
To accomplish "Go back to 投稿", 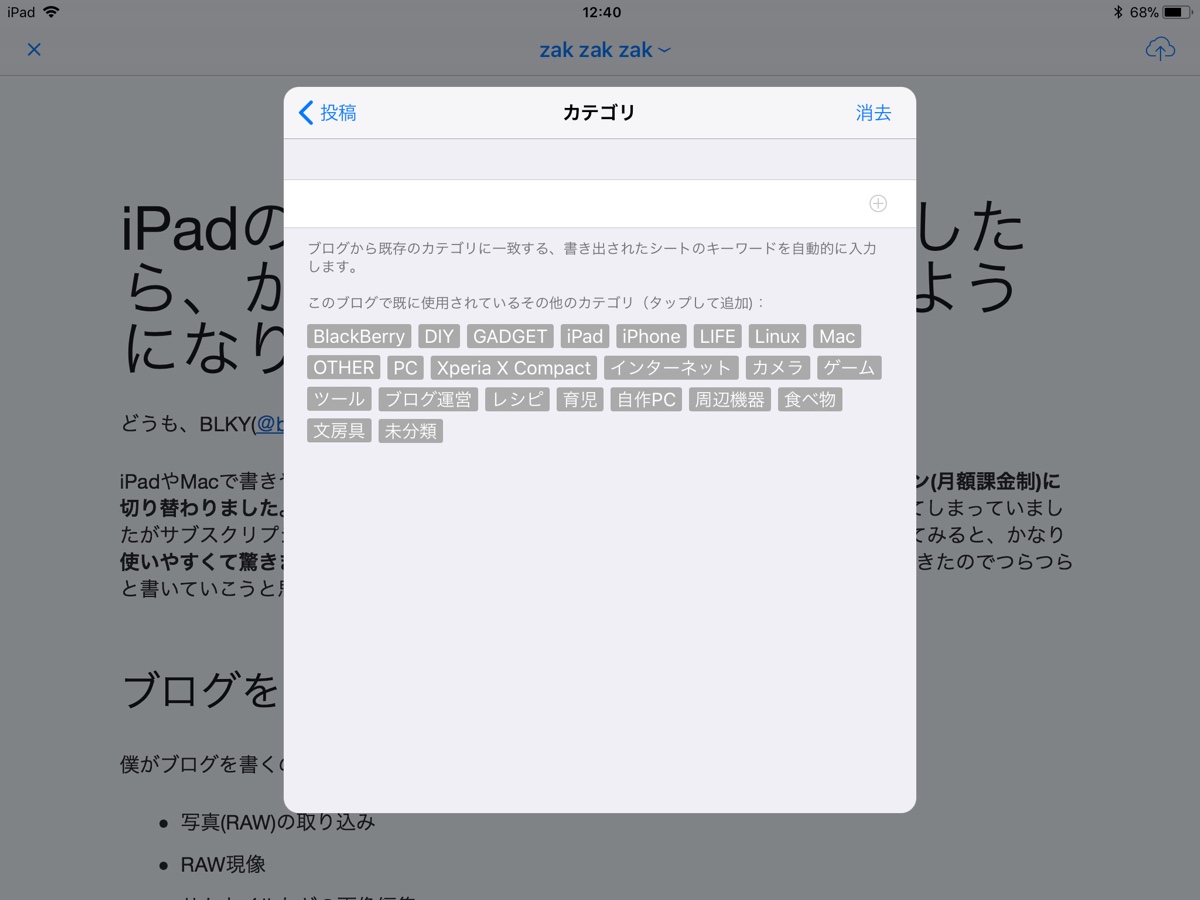I will click(328, 113).
